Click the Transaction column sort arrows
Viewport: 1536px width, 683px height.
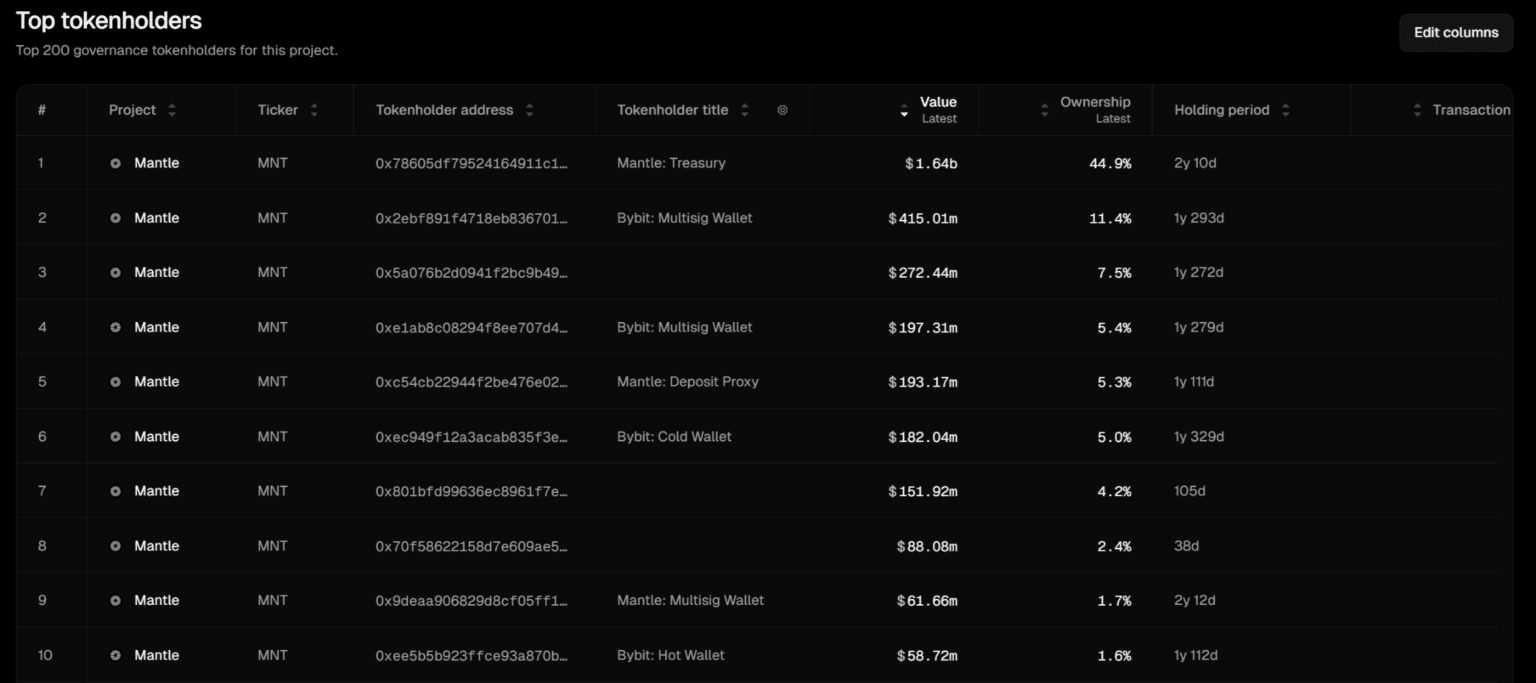pyautogui.click(x=1417, y=110)
